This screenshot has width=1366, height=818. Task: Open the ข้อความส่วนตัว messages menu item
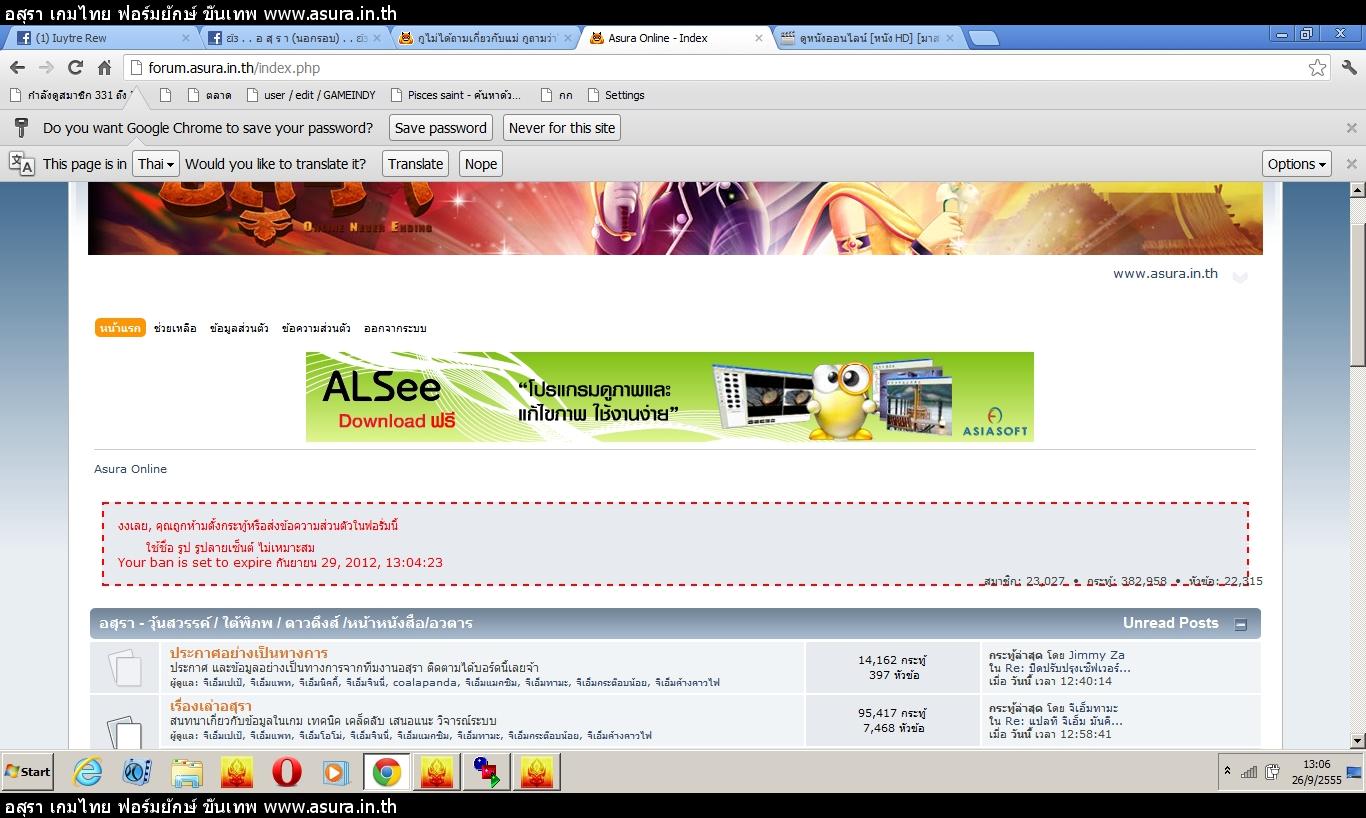[x=316, y=328]
